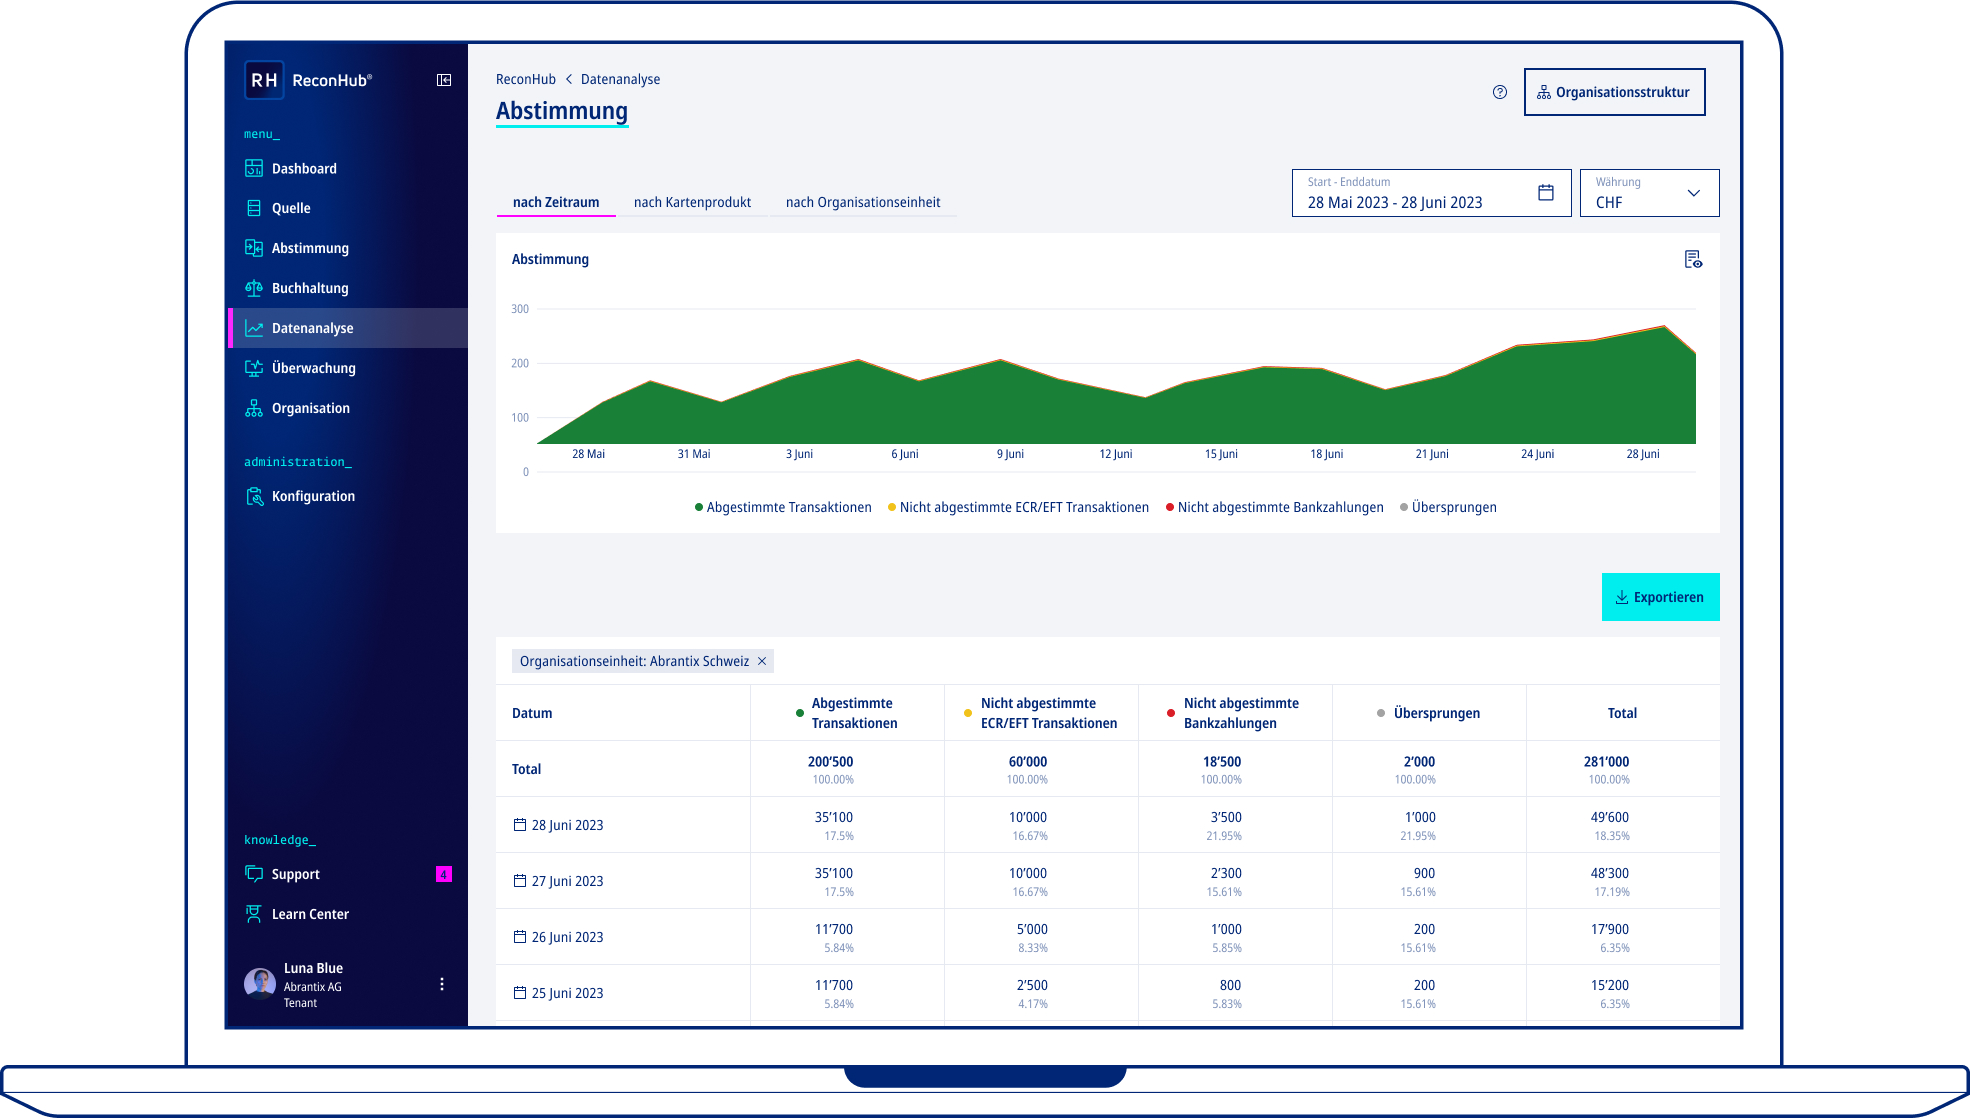Click the Buchhaltung scales icon

coord(254,288)
